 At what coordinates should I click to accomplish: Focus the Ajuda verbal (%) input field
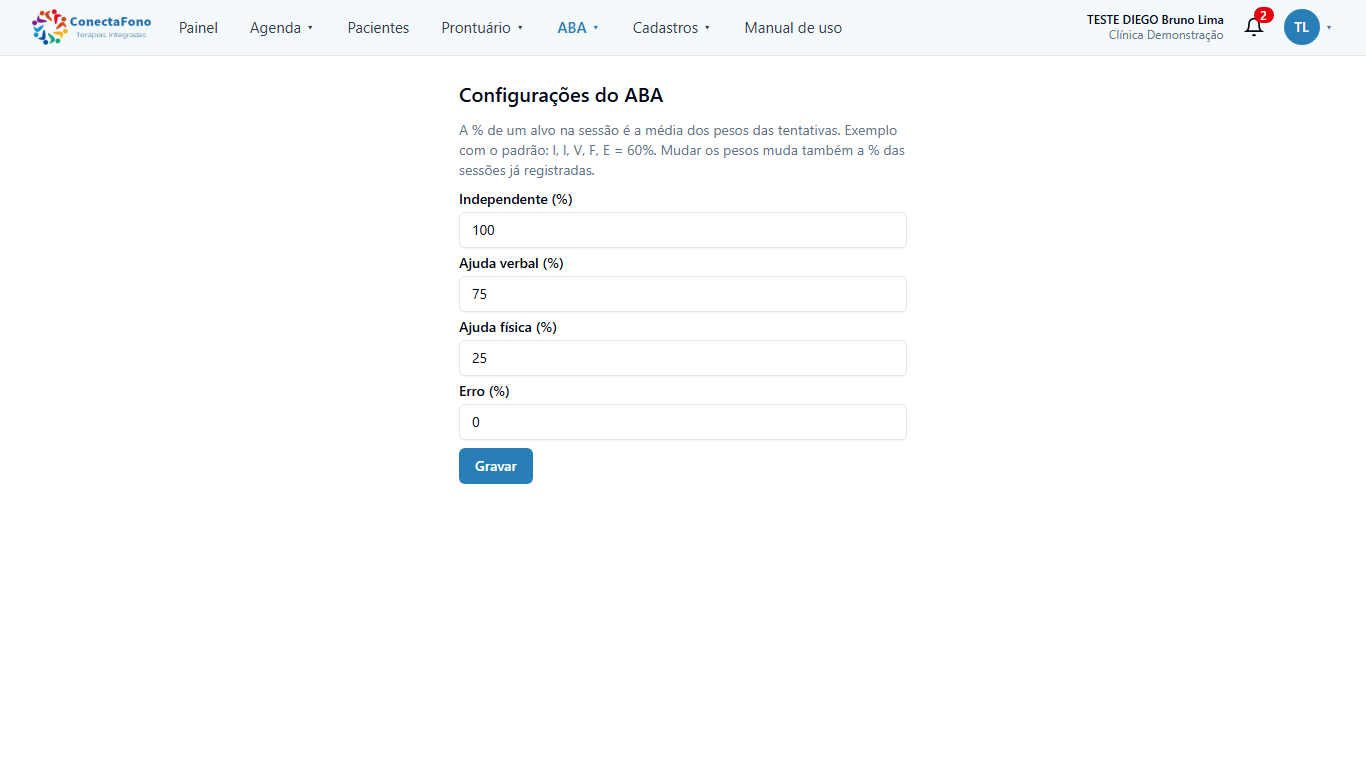(x=683, y=294)
